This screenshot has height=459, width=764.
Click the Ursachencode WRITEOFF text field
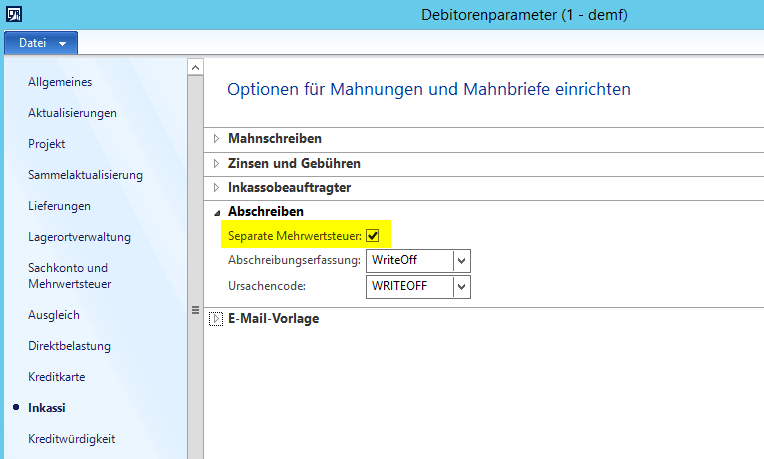[409, 287]
